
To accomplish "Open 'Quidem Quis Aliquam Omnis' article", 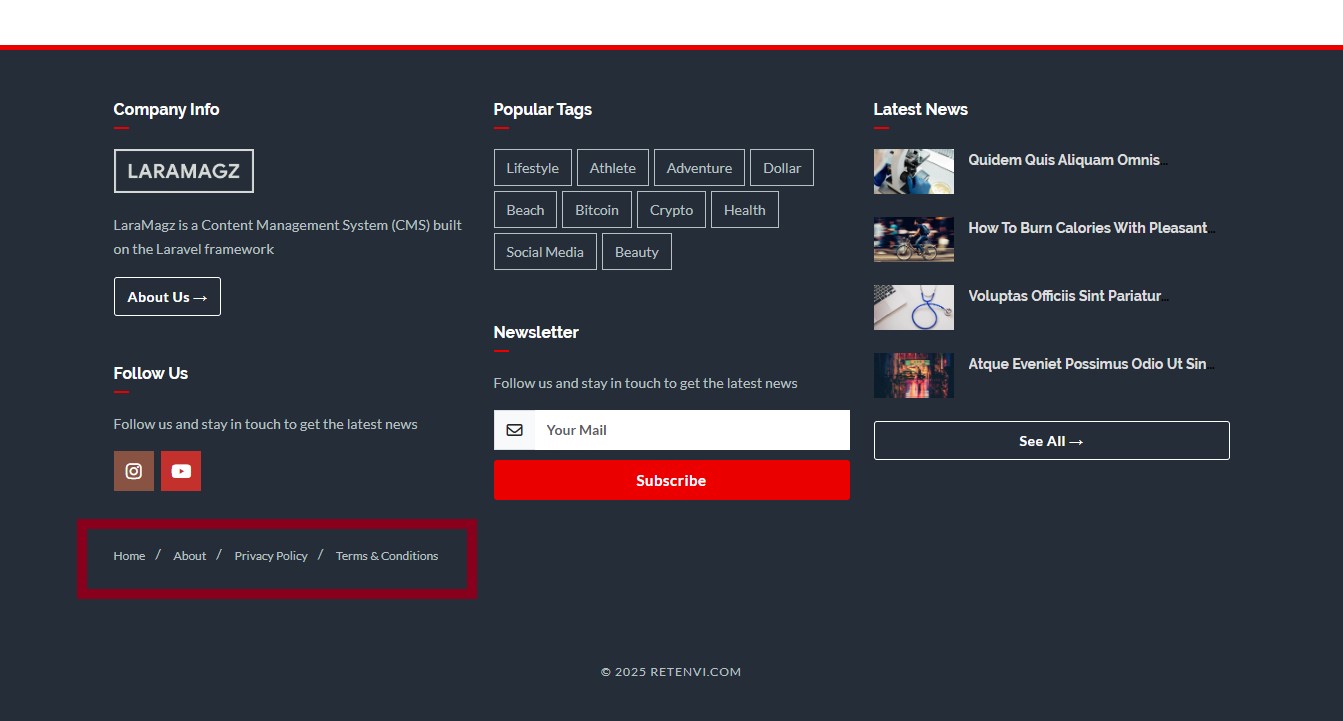I will tap(1063, 159).
